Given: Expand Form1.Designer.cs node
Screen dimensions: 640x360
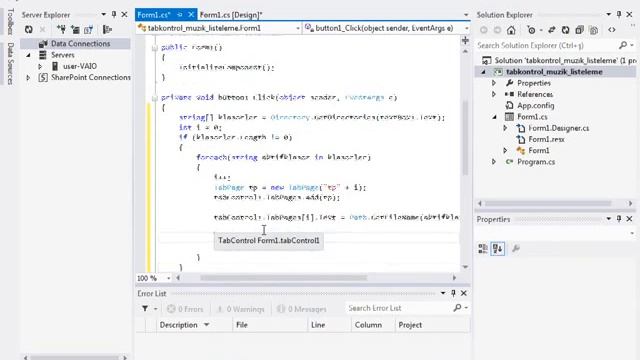Looking at the screenshot, I should point(505,128).
